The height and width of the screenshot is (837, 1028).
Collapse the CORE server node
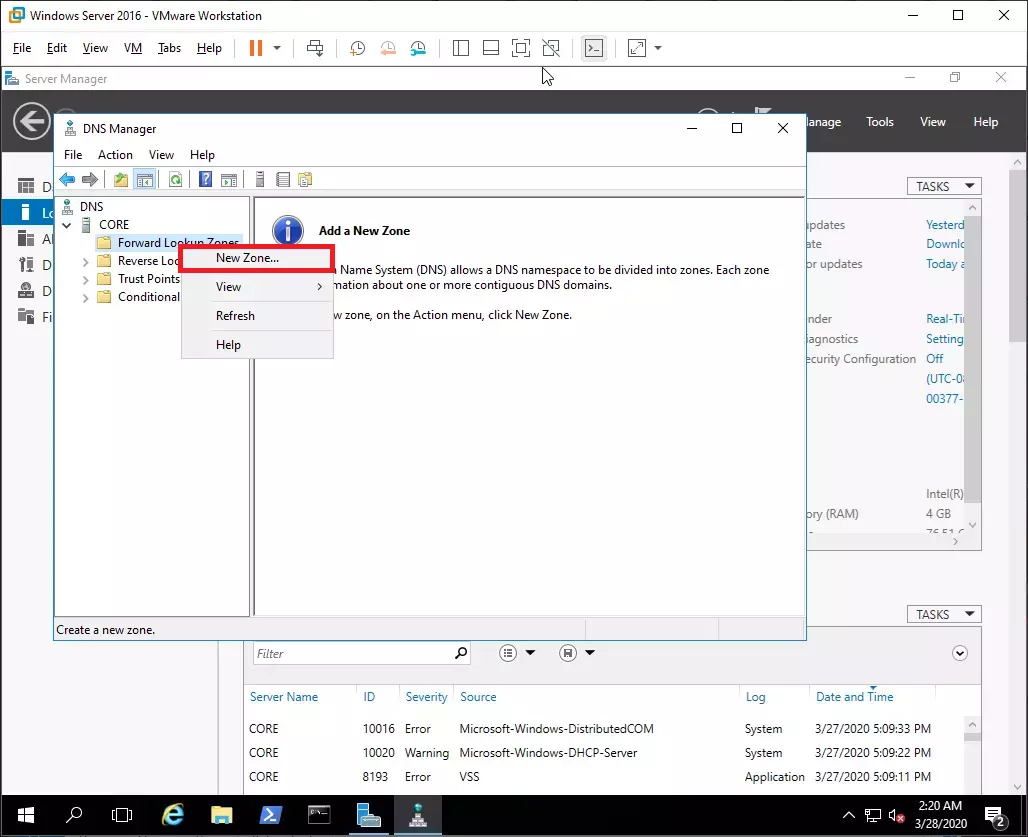[x=67, y=225]
